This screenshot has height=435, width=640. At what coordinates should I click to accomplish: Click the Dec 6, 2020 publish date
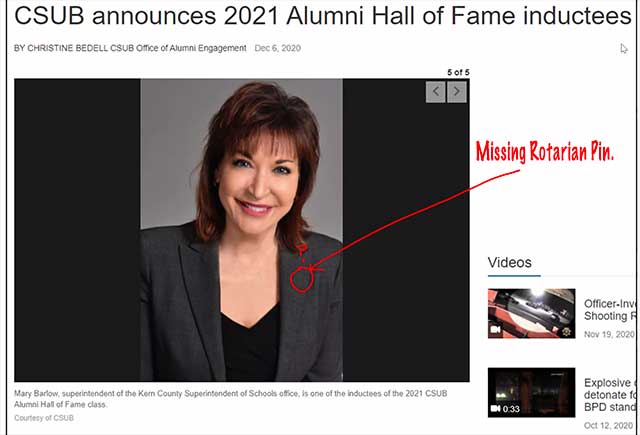click(x=278, y=48)
